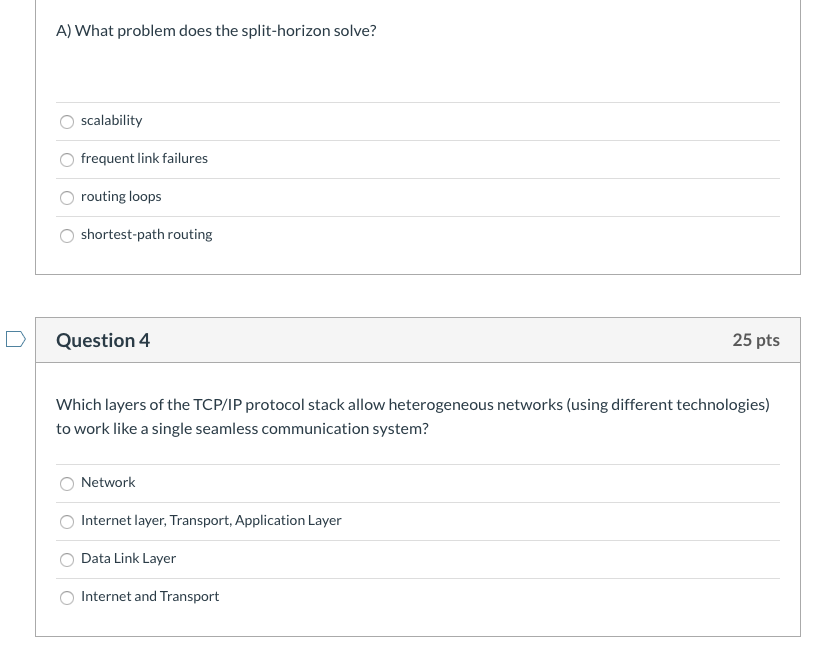Click the answer text 'scalability'
834x645 pixels.
(x=111, y=120)
